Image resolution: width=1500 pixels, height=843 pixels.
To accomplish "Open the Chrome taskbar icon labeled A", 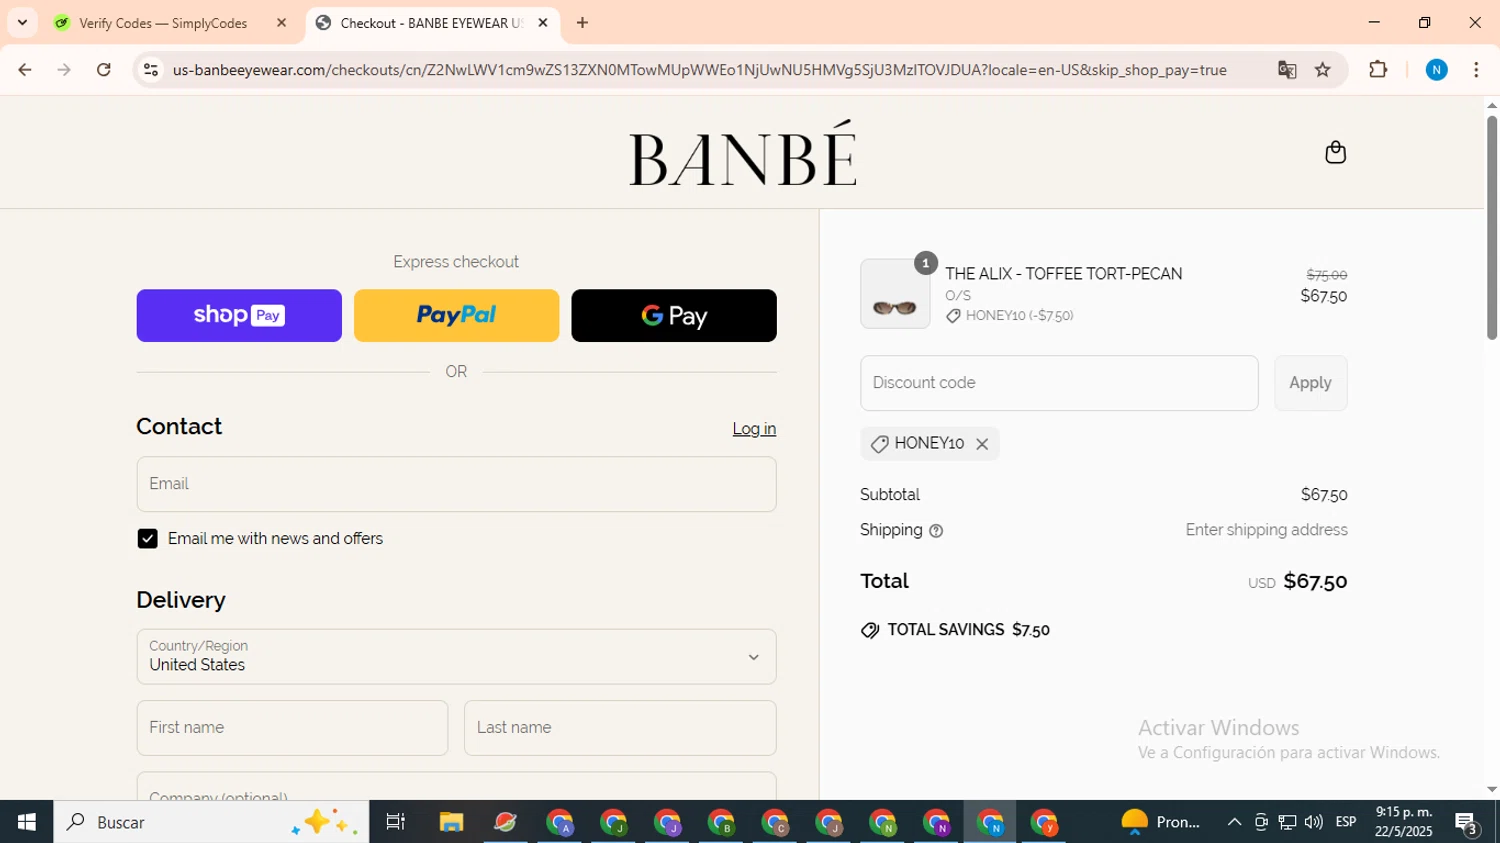I will (x=559, y=822).
